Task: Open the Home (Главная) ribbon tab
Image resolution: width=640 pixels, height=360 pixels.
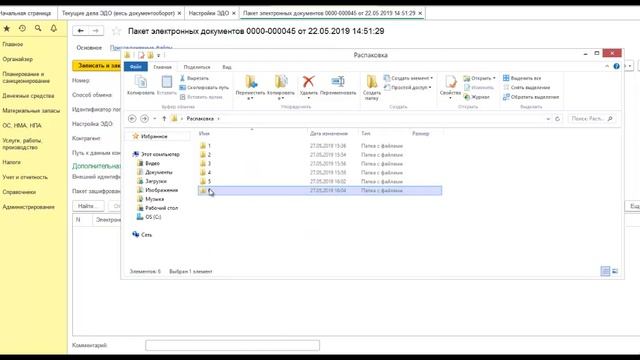Action: [x=162, y=67]
